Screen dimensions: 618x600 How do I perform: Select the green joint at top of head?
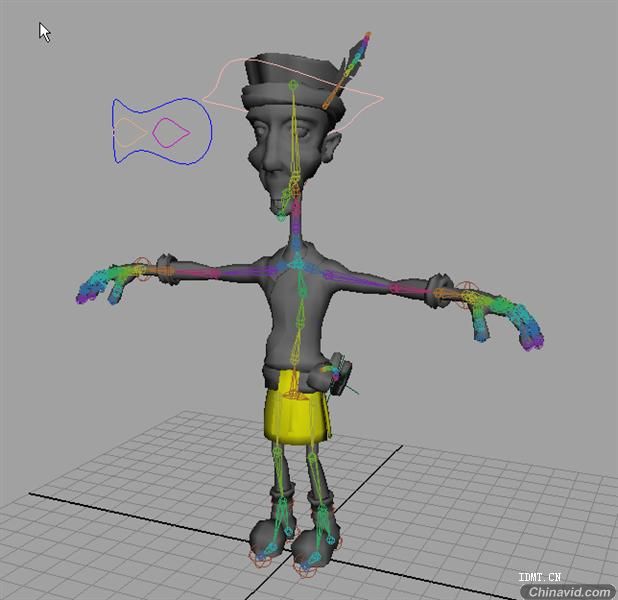(293, 84)
